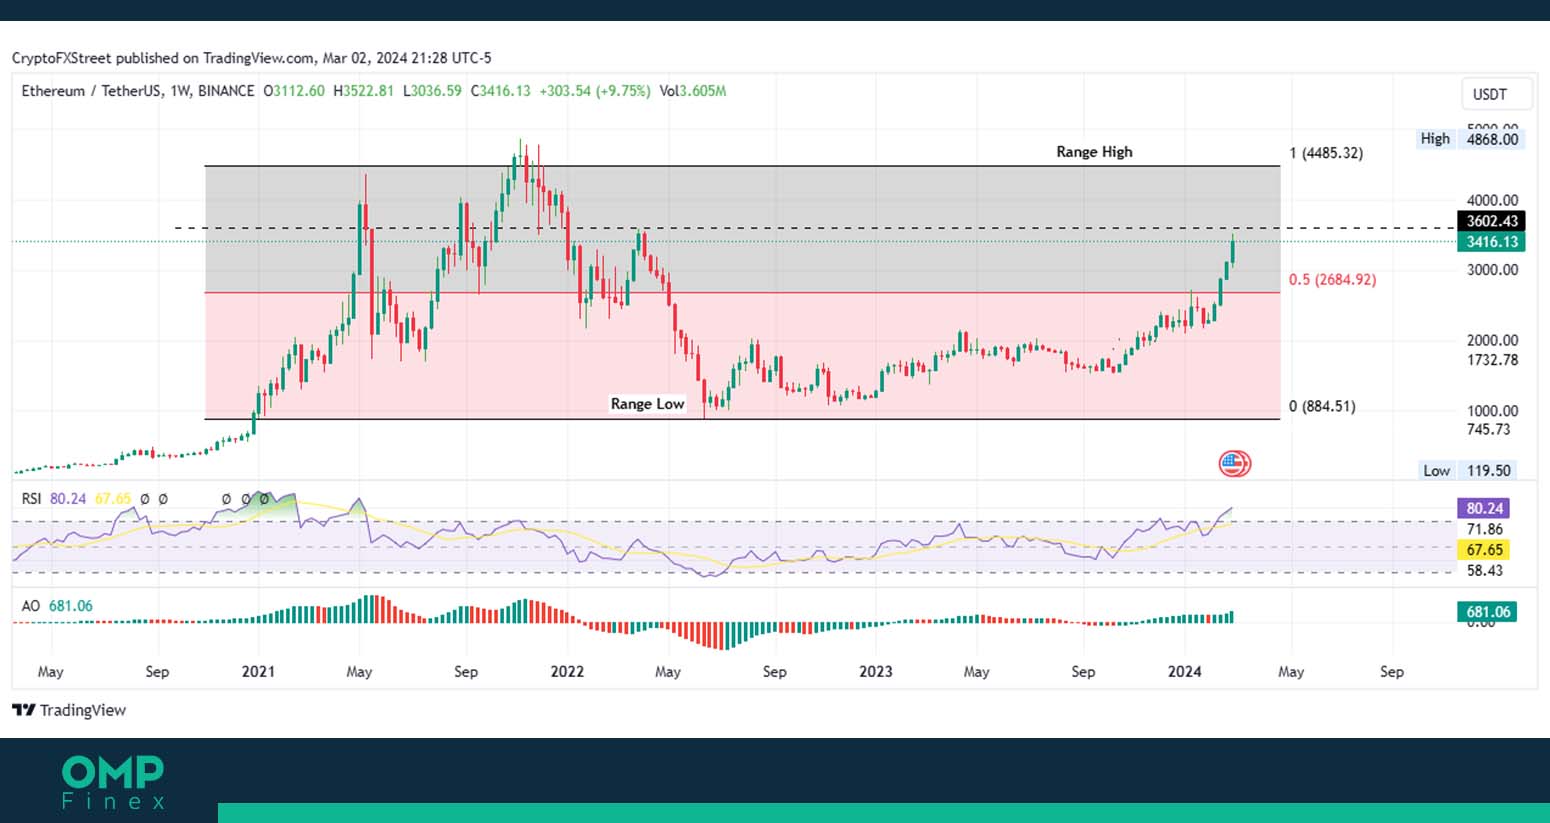Viewport: 1550px width, 823px height.
Task: Click the 2022 time axis label
Action: 567,672
